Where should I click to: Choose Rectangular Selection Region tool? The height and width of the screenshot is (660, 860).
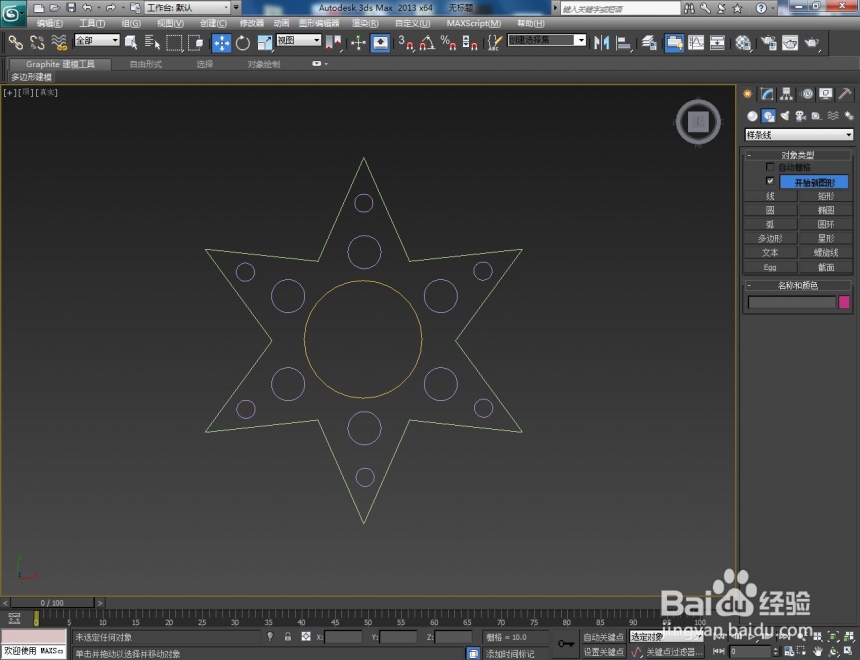point(174,42)
